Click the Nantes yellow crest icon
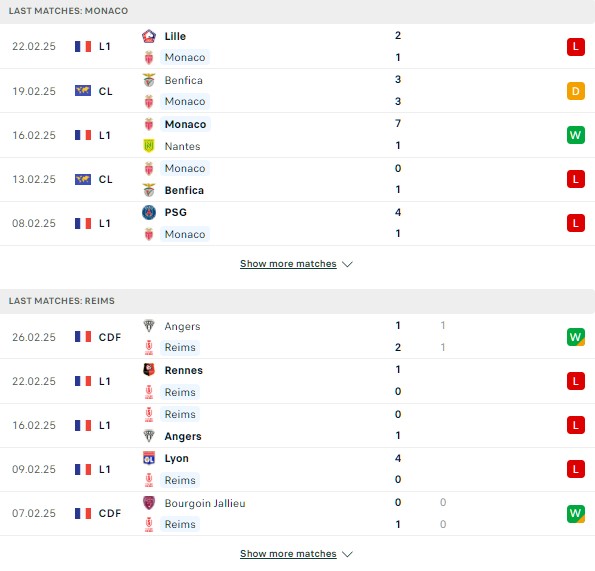This screenshot has height=571, width=595. (149, 146)
